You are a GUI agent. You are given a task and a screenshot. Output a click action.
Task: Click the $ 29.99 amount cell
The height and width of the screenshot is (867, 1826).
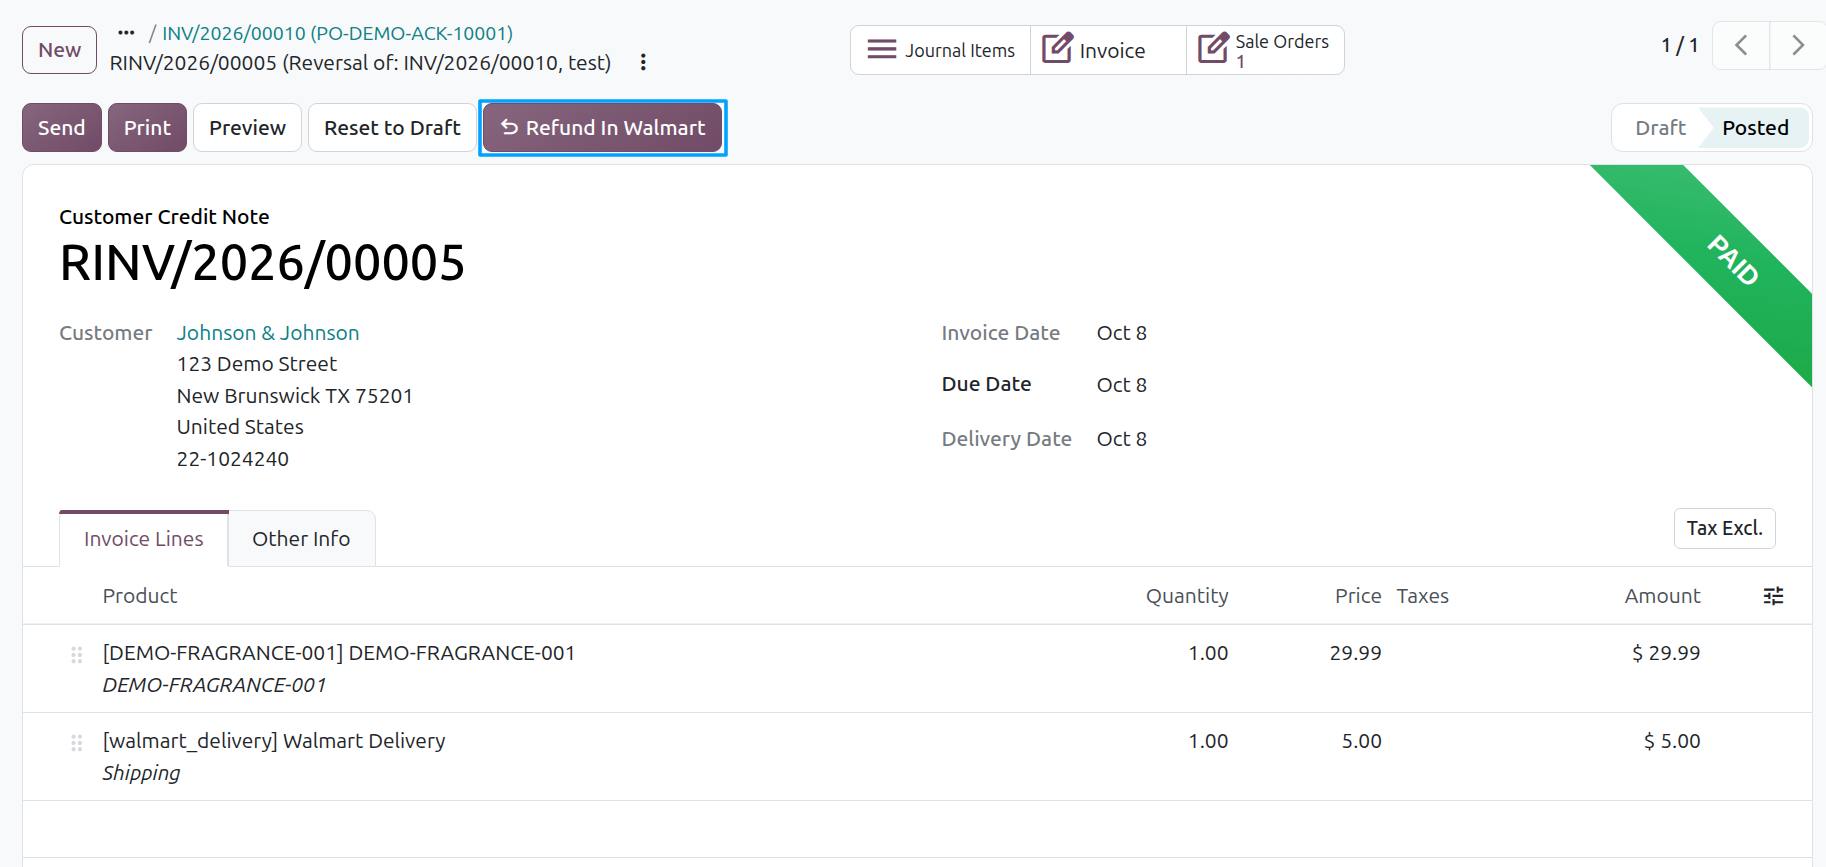[x=1666, y=653]
